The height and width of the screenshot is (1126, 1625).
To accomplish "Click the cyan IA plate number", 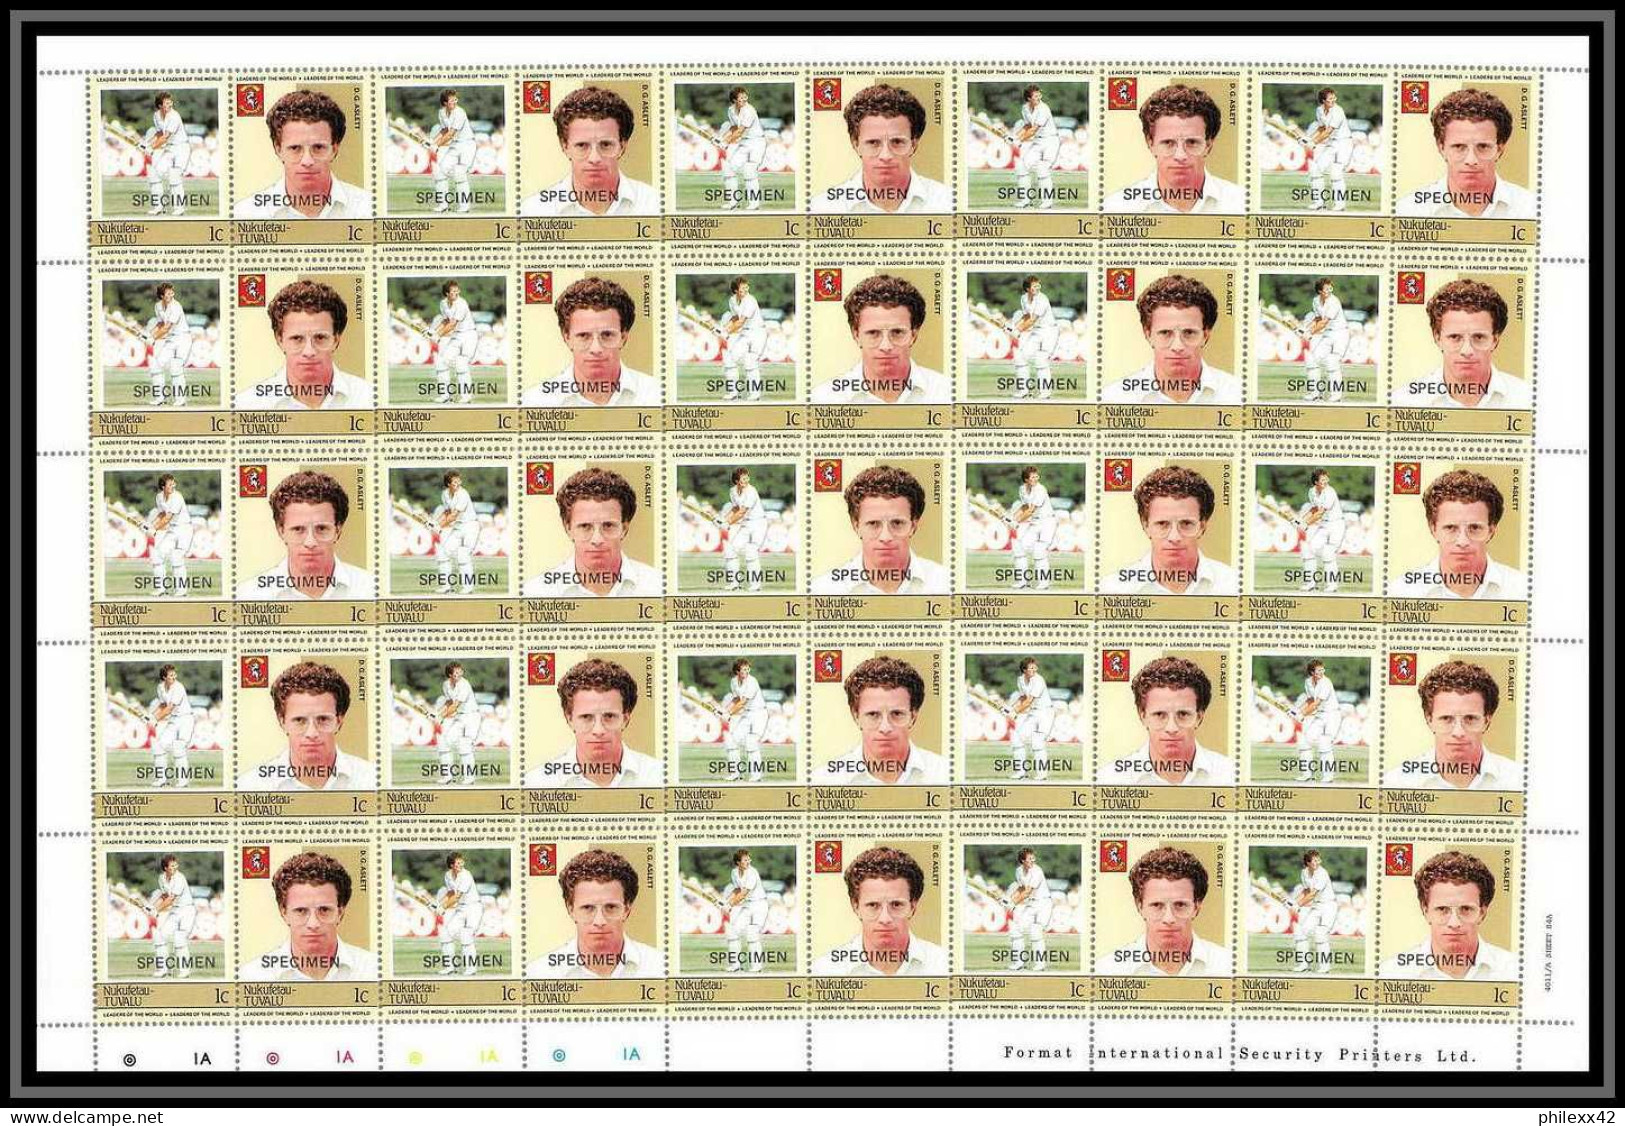I will 632,1054.
